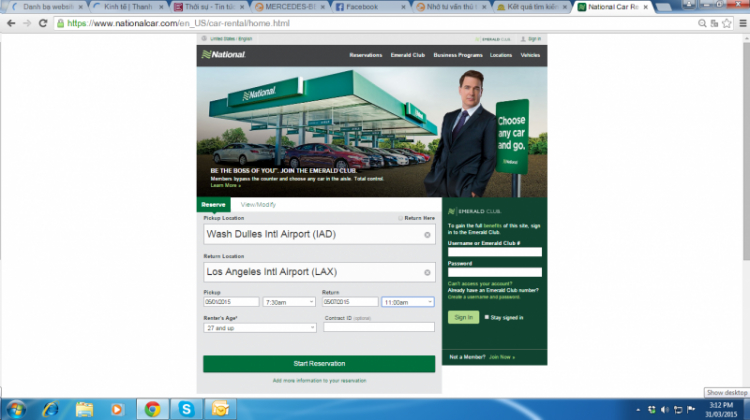The image size is (750, 420).
Task: Click the Password input field
Action: (x=495, y=272)
